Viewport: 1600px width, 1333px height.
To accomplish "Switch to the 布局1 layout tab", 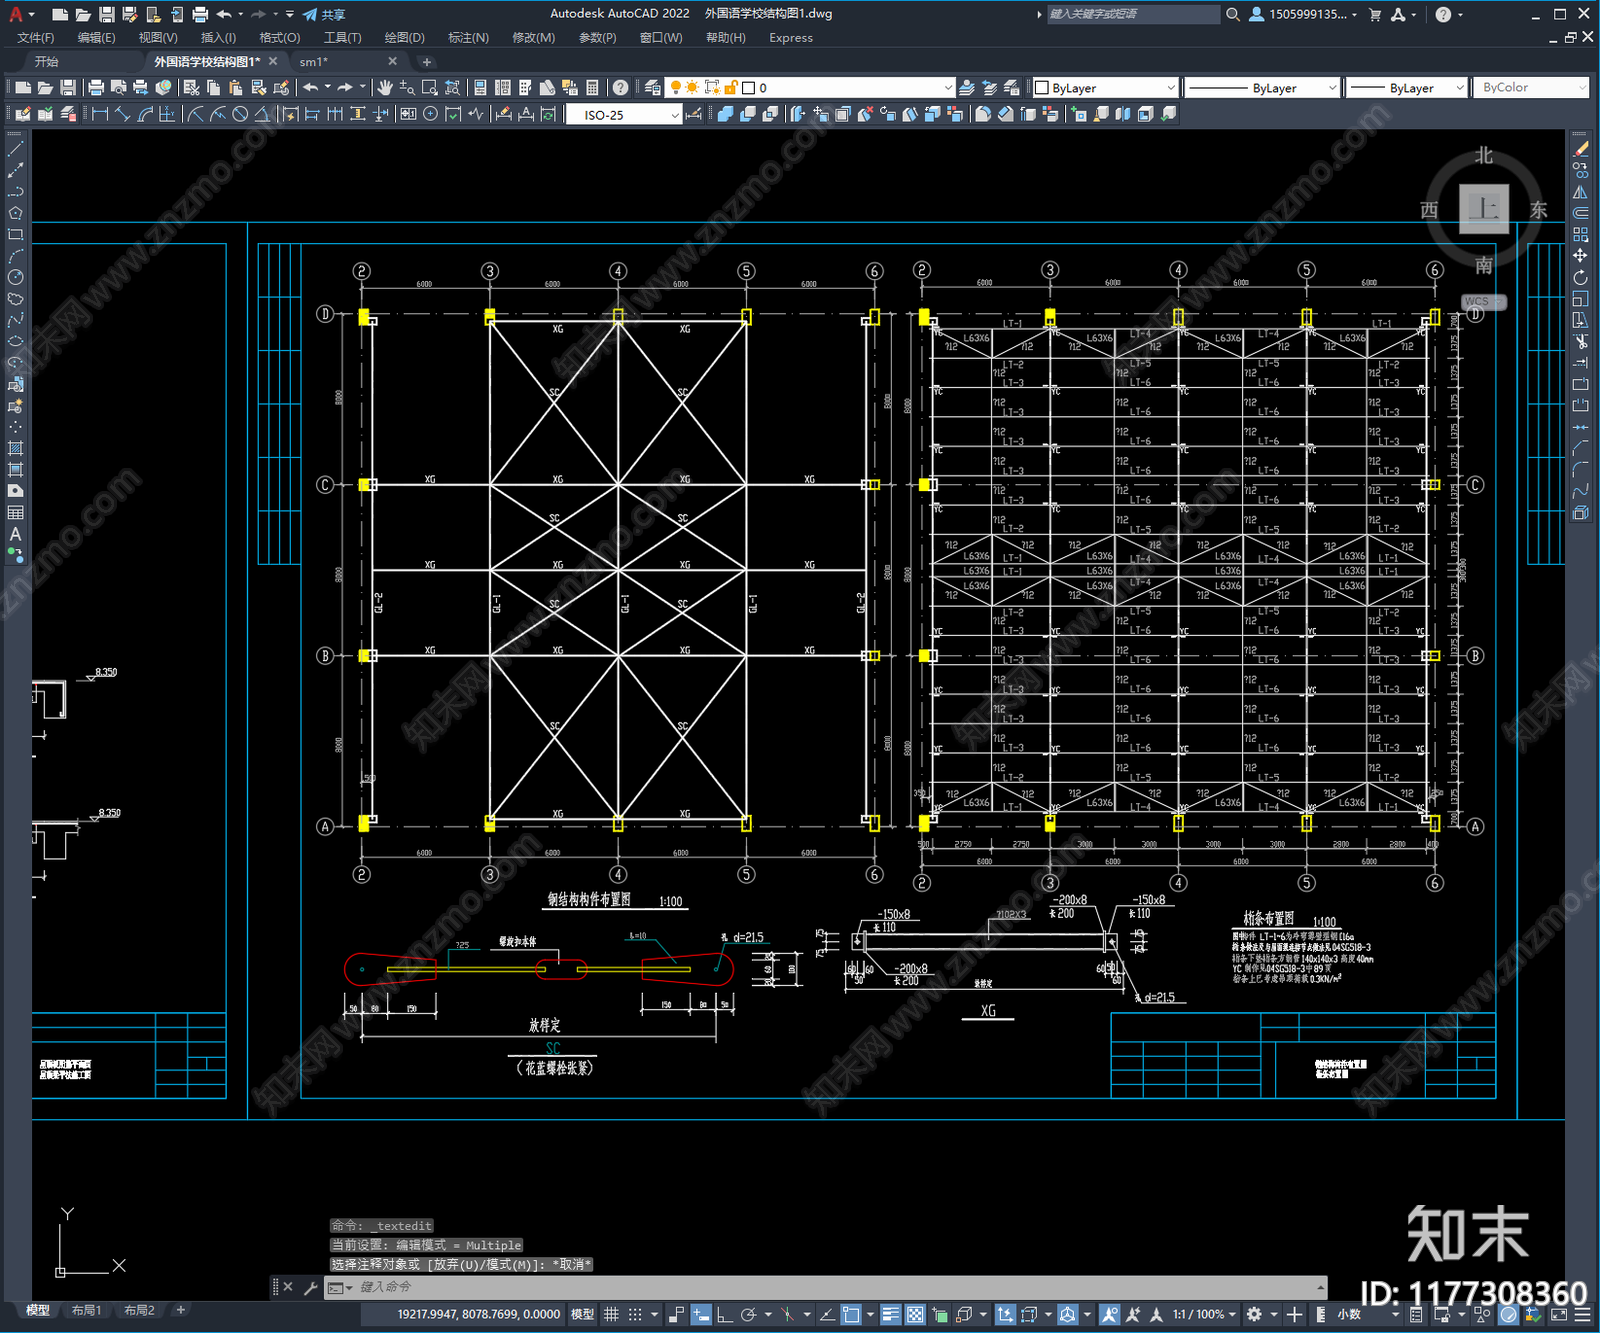I will [86, 1310].
